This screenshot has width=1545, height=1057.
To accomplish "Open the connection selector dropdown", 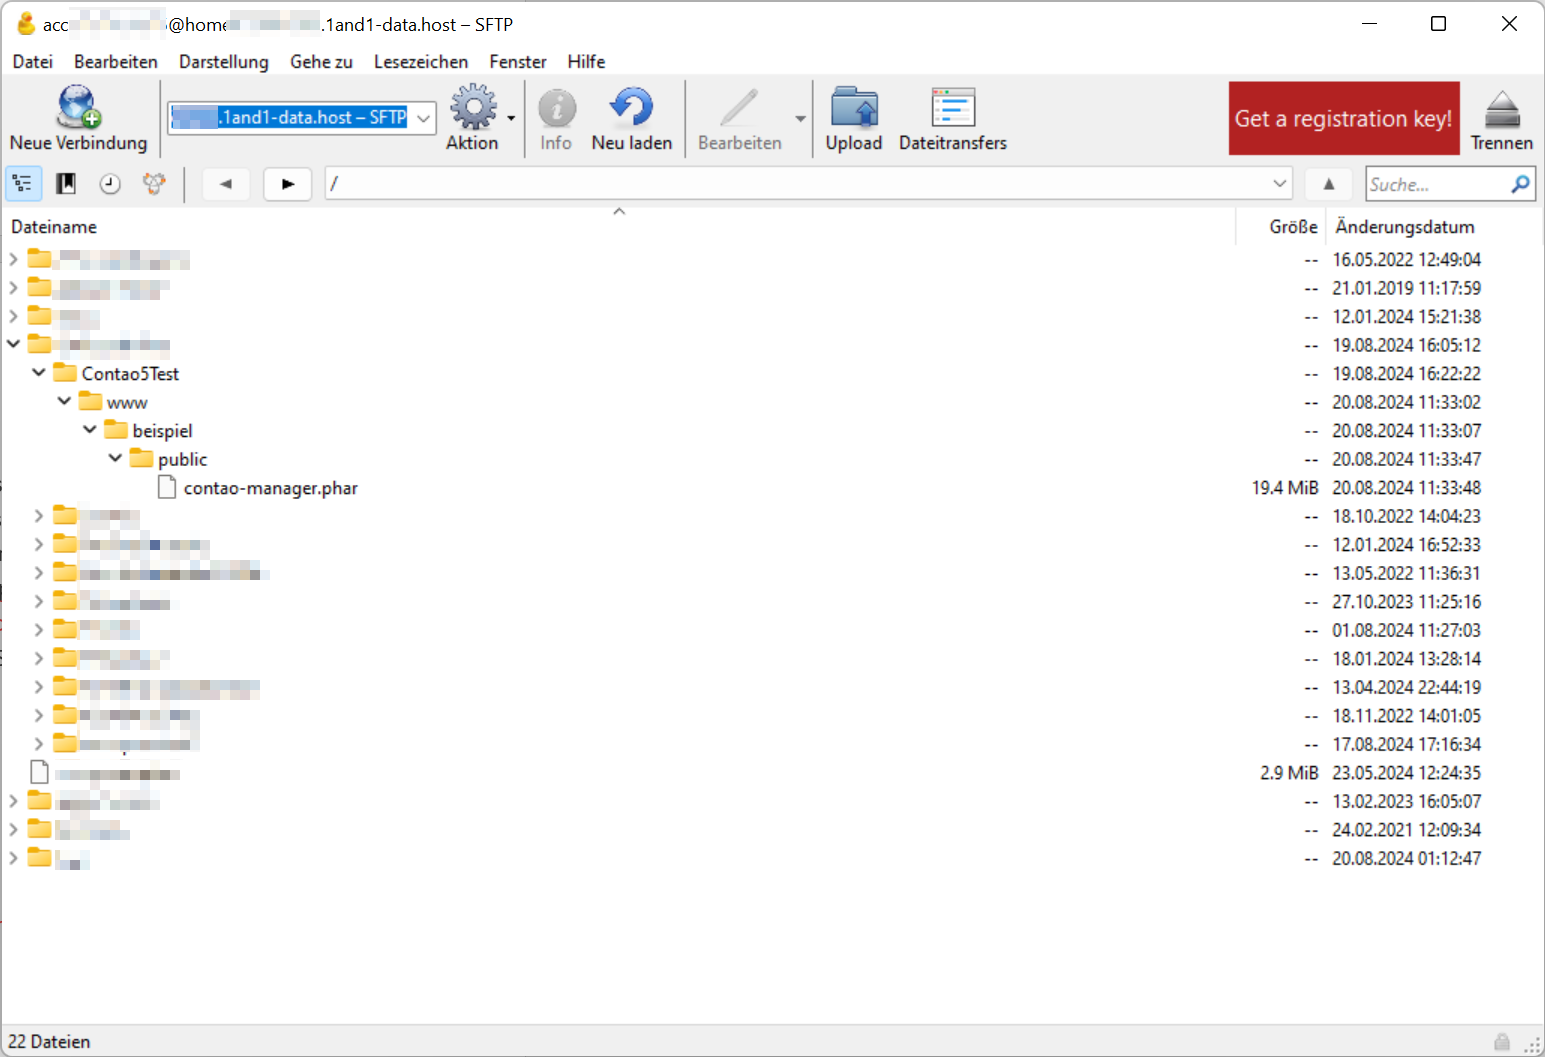I will [x=424, y=118].
